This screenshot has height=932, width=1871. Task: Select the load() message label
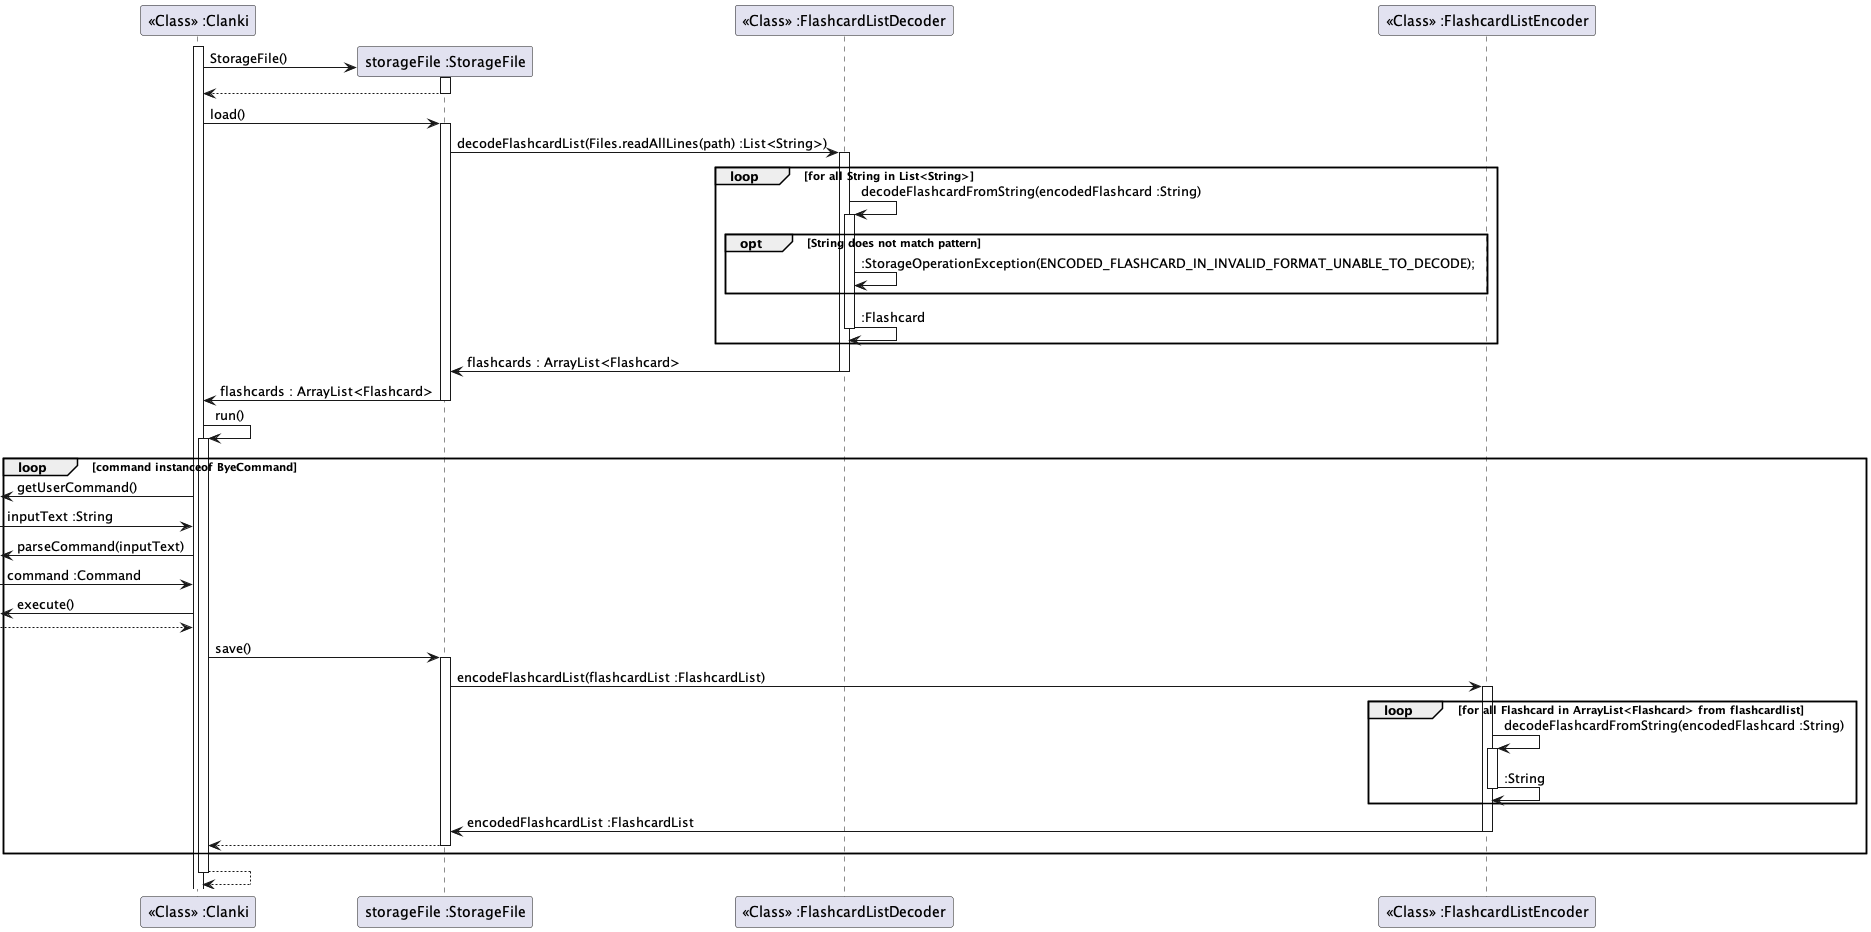pyautogui.click(x=227, y=115)
